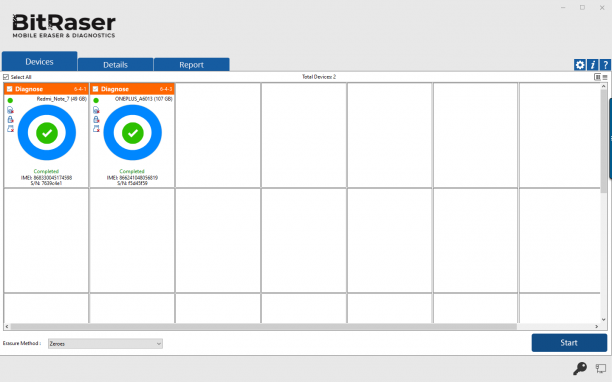This screenshot has height=382, width=612.
Task: Switch to grid view icon
Action: click(x=598, y=77)
